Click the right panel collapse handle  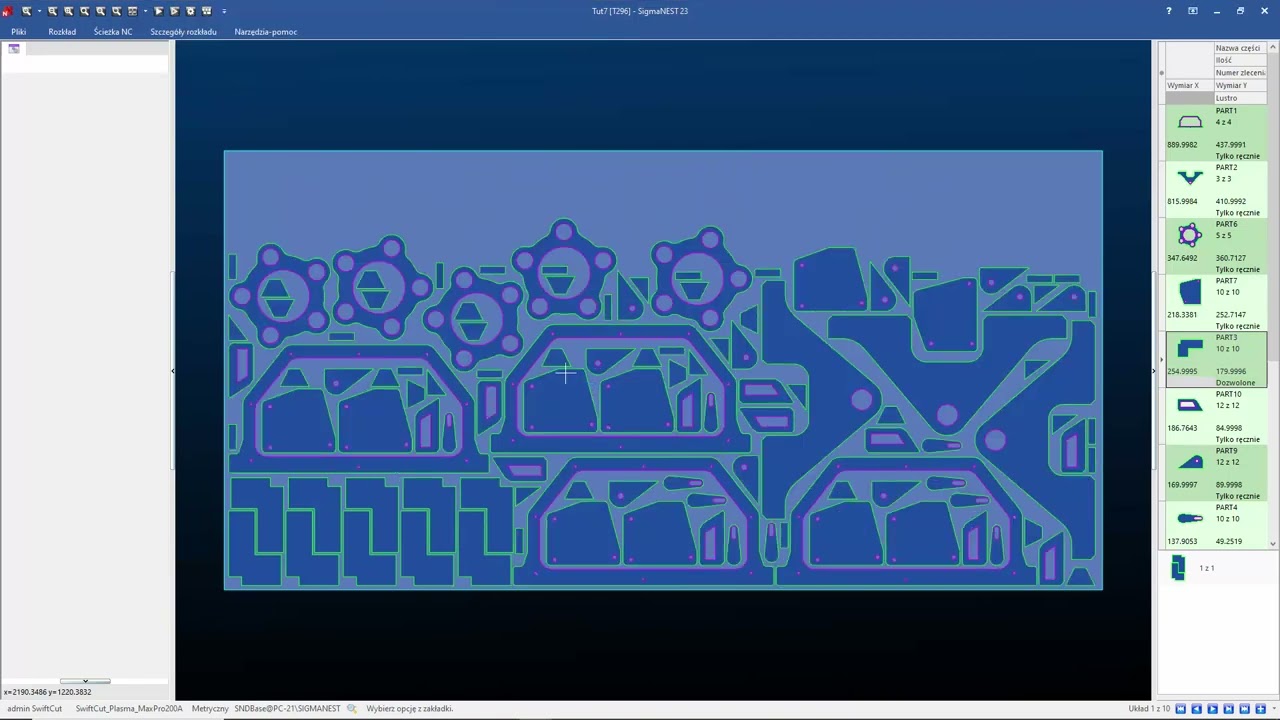tap(1153, 371)
